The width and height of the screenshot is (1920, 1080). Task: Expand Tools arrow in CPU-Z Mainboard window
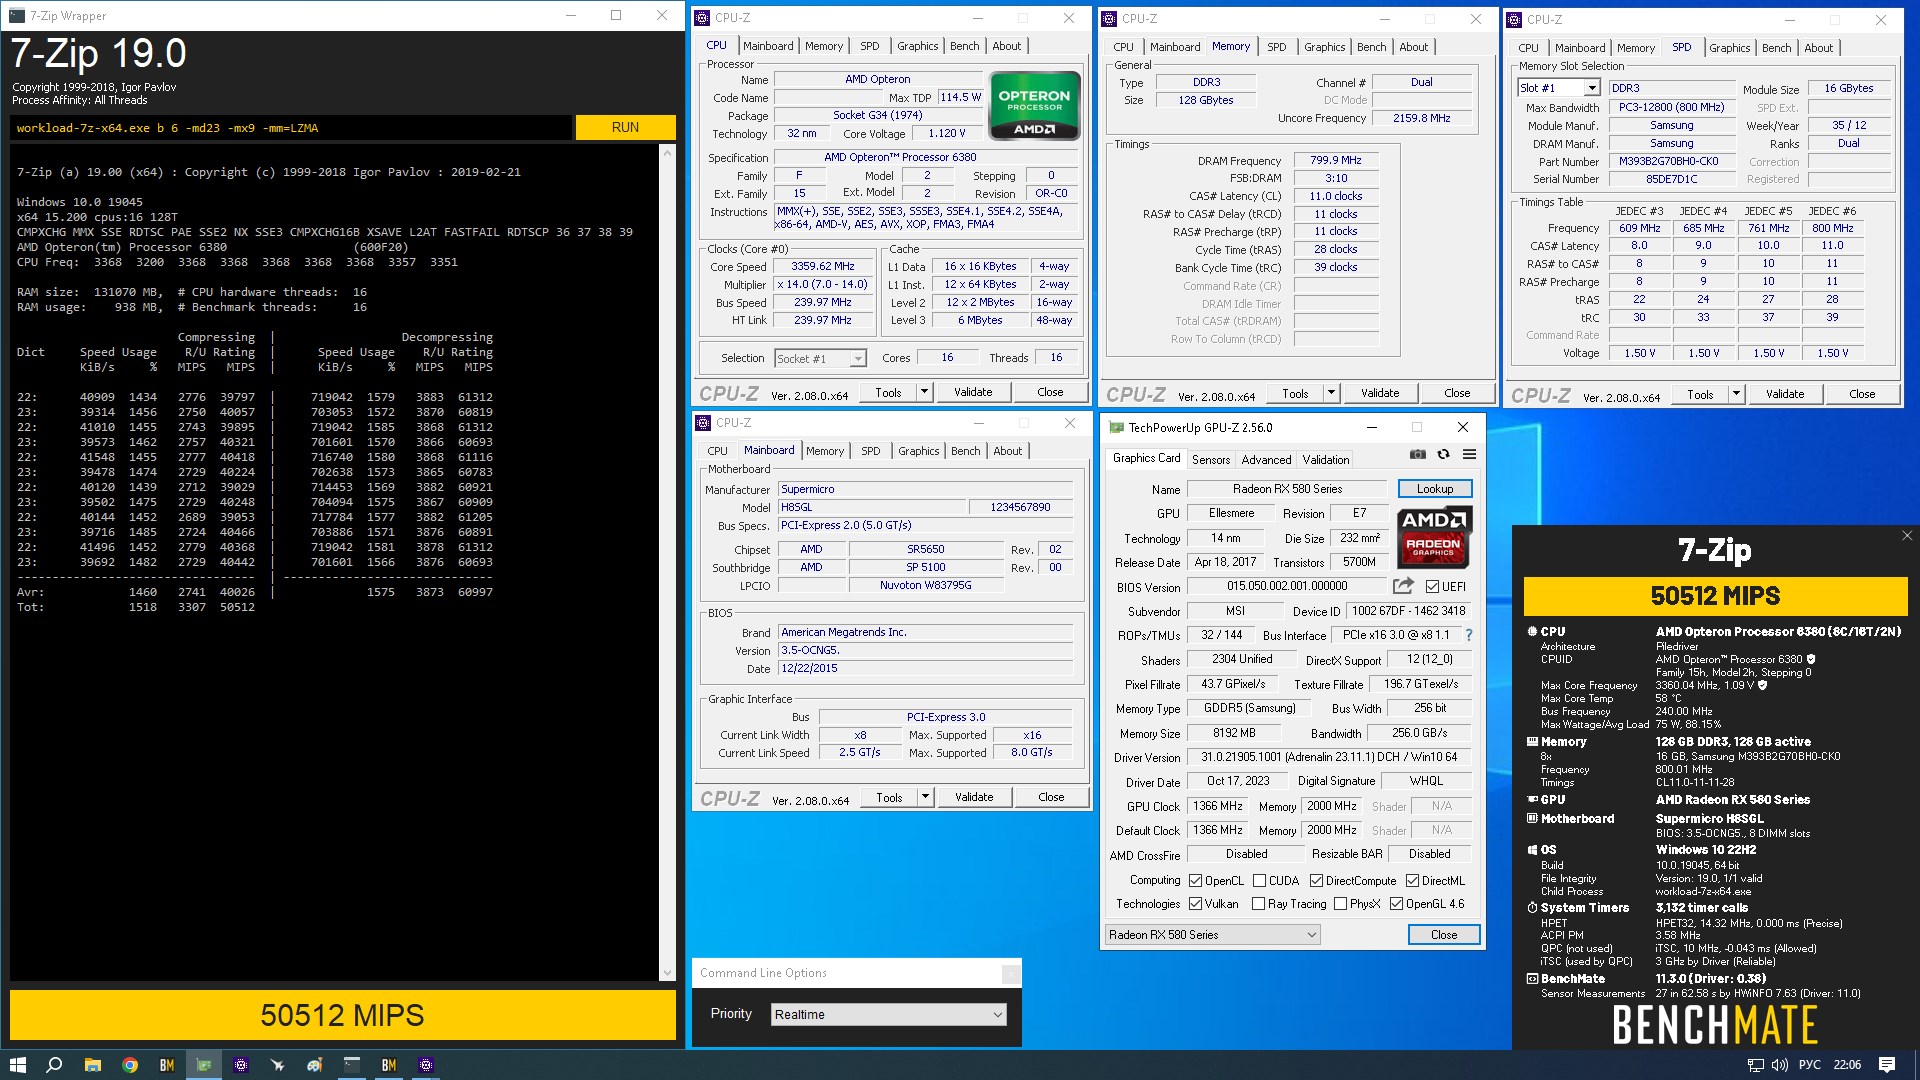coord(926,797)
